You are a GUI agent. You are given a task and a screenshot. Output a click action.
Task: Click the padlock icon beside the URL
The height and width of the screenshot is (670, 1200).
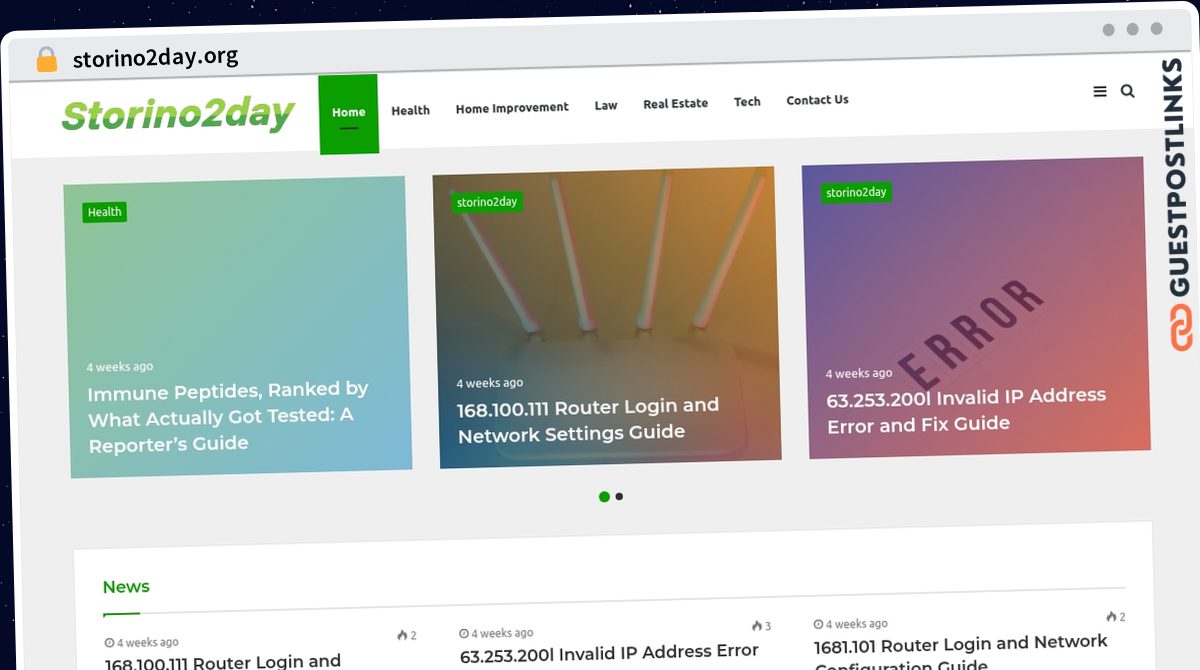(x=47, y=60)
